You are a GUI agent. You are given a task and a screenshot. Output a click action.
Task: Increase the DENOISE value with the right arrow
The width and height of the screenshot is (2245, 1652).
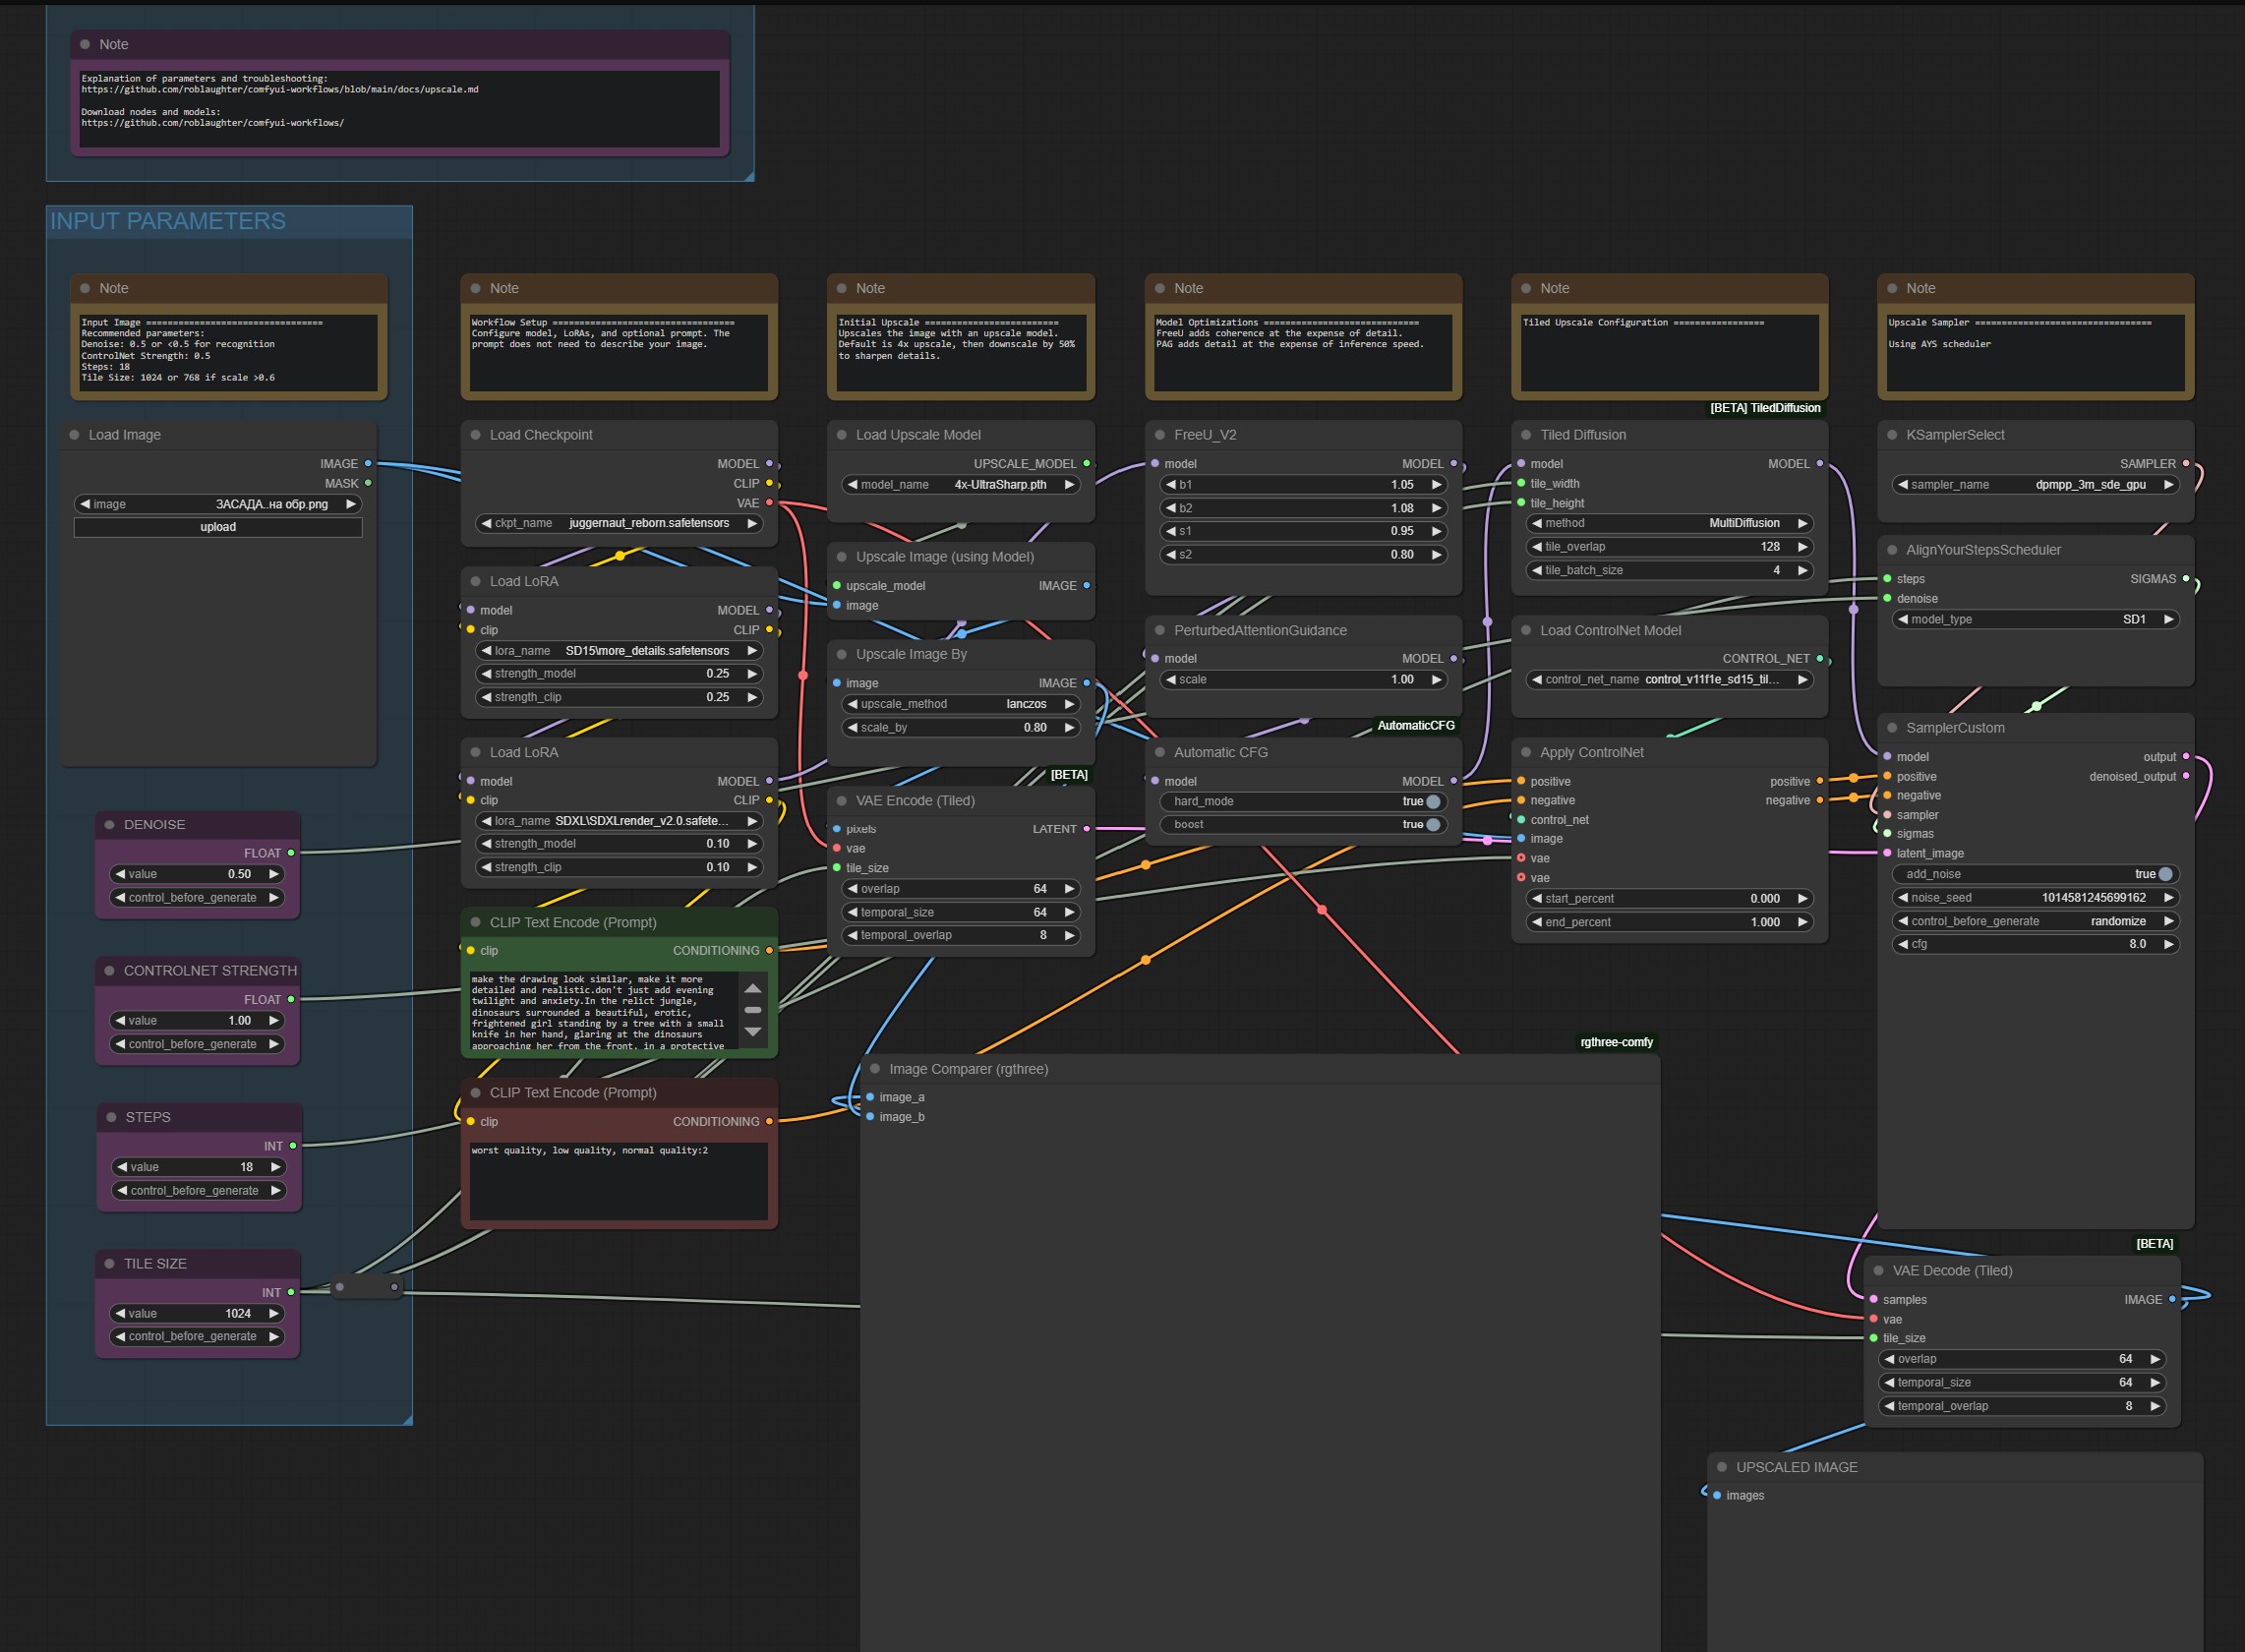273,874
